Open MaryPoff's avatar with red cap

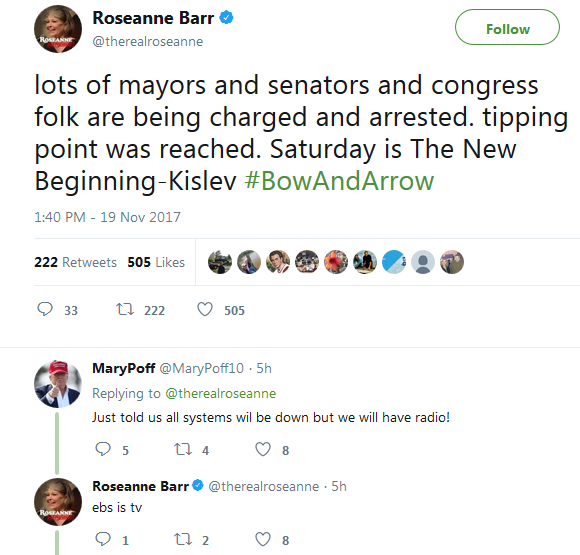(58, 384)
